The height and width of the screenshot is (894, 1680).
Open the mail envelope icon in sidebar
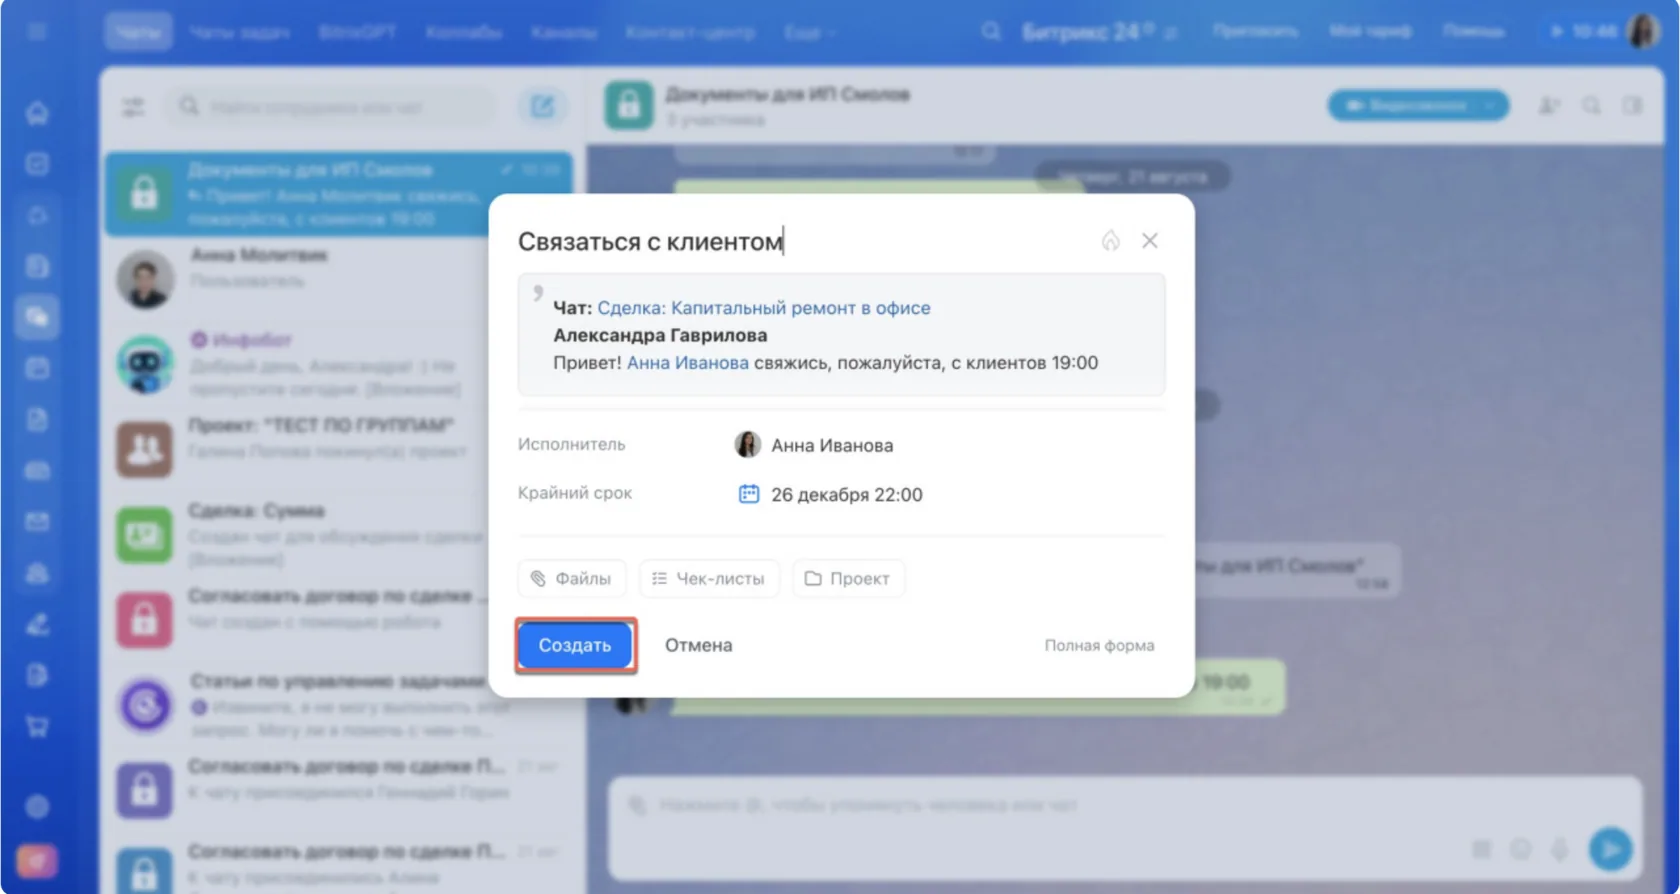[x=37, y=522]
